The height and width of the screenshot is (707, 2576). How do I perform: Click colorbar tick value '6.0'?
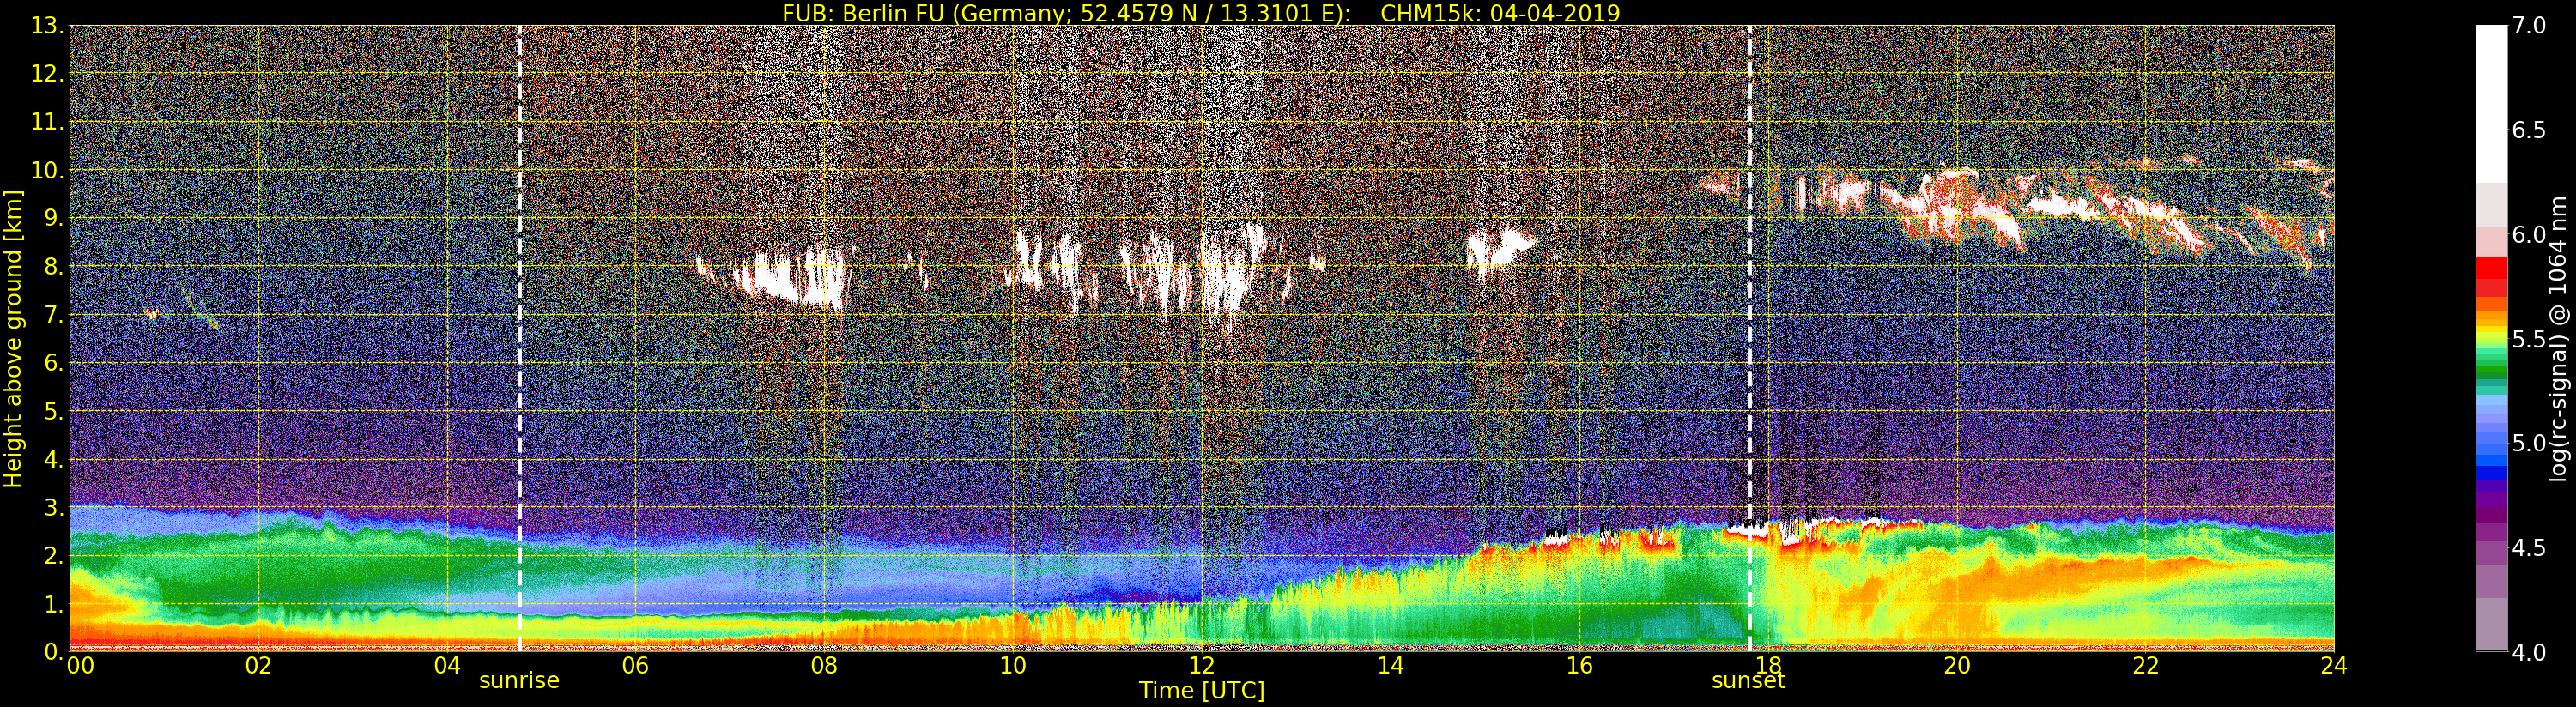[x=2529, y=234]
